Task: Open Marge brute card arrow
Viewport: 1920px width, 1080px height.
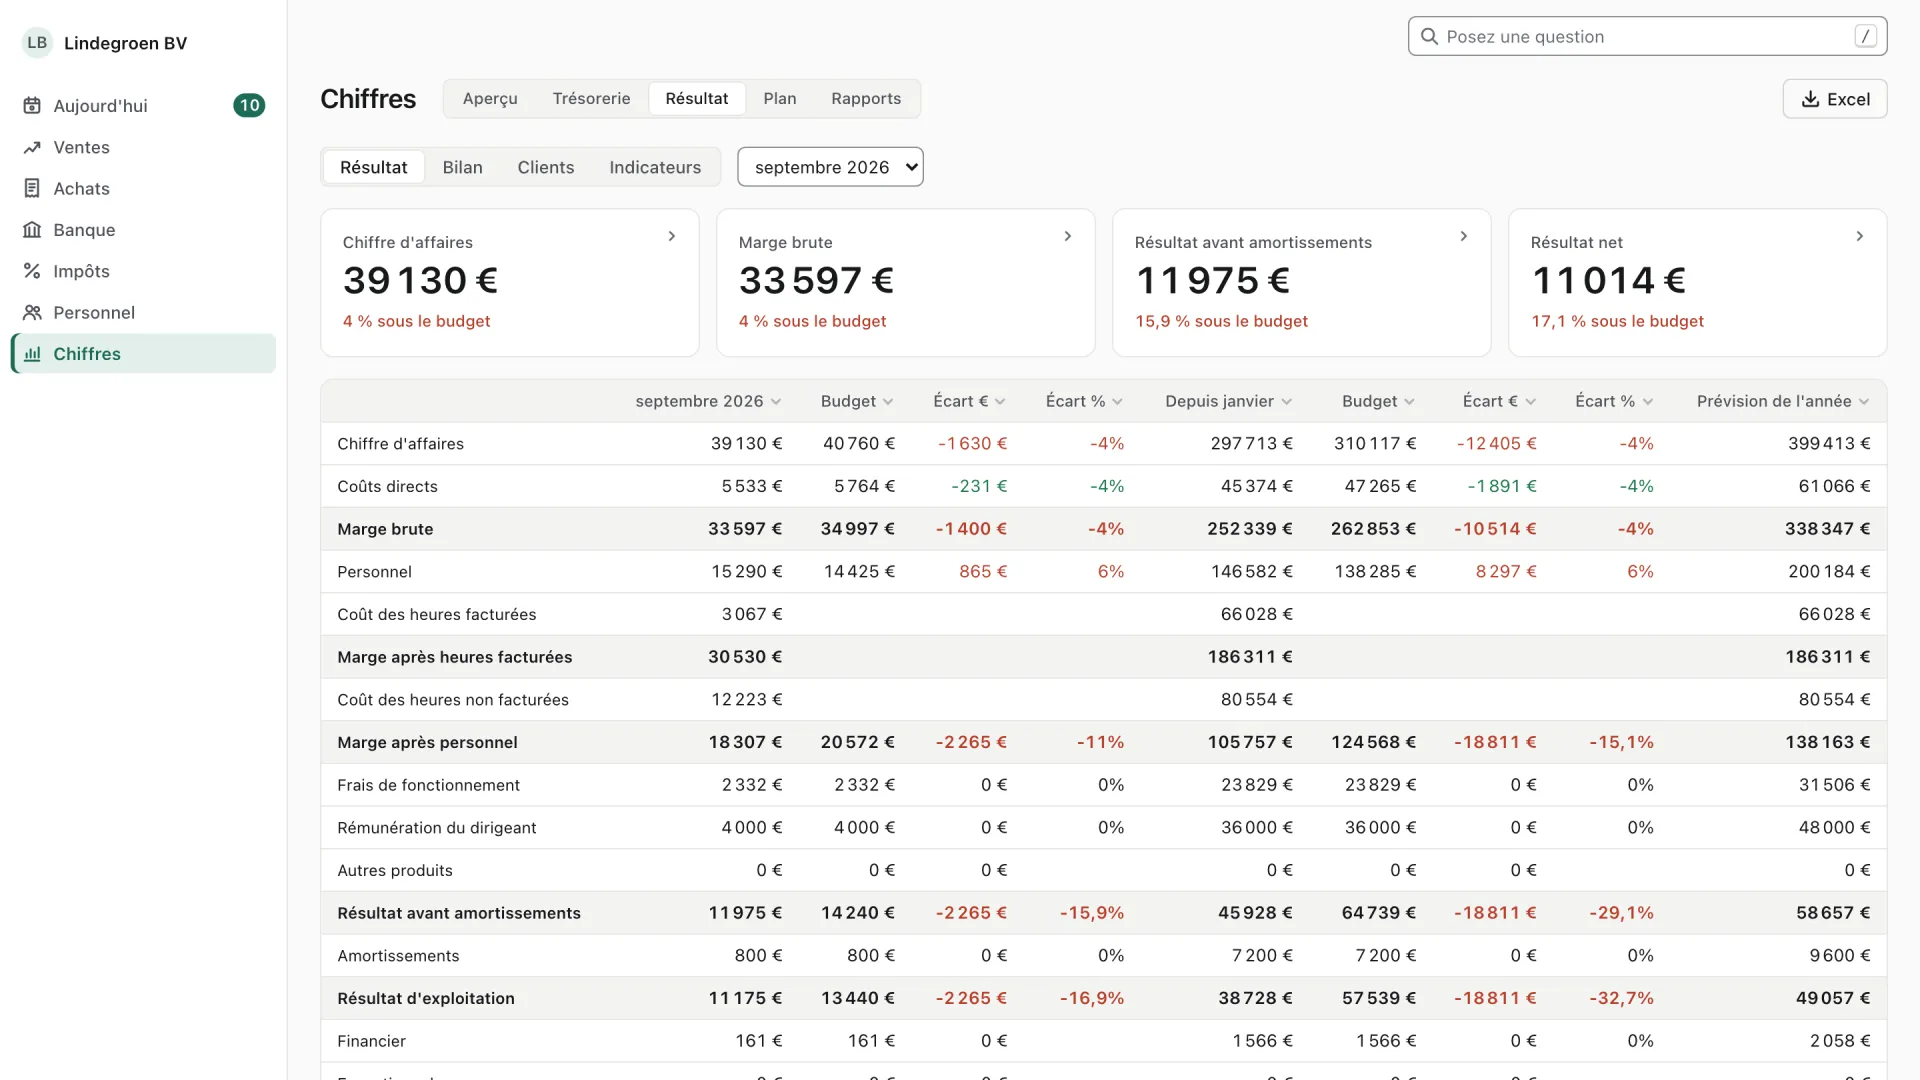Action: 1068,237
